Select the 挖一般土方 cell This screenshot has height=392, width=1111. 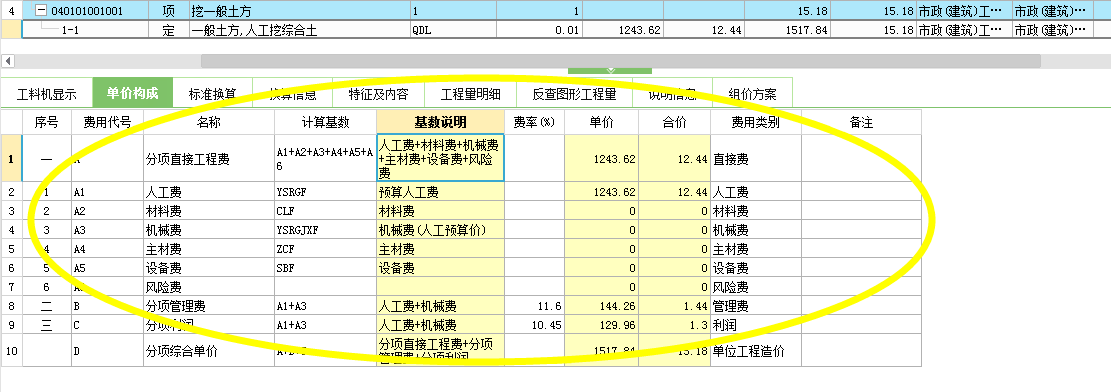(x=300, y=11)
